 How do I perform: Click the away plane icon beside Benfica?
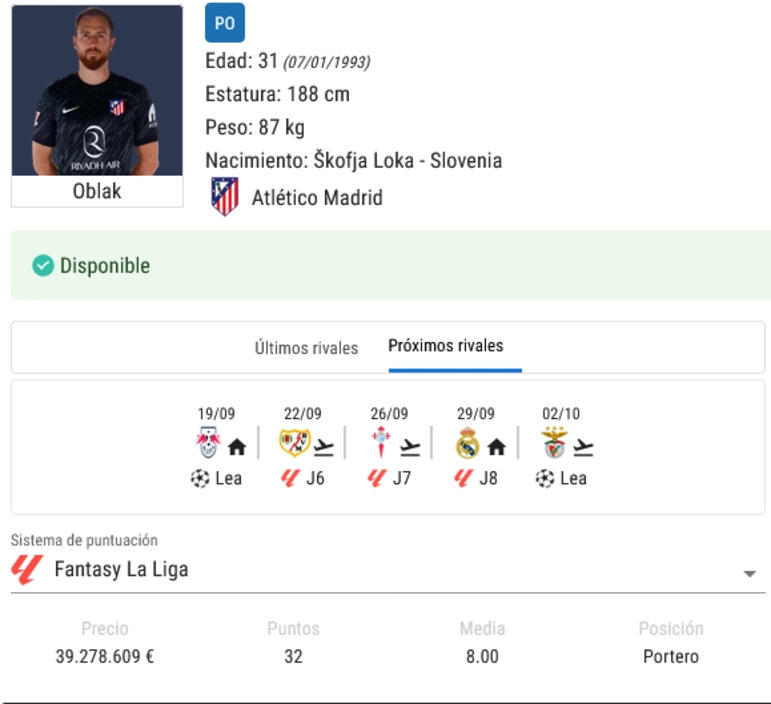[x=583, y=447]
